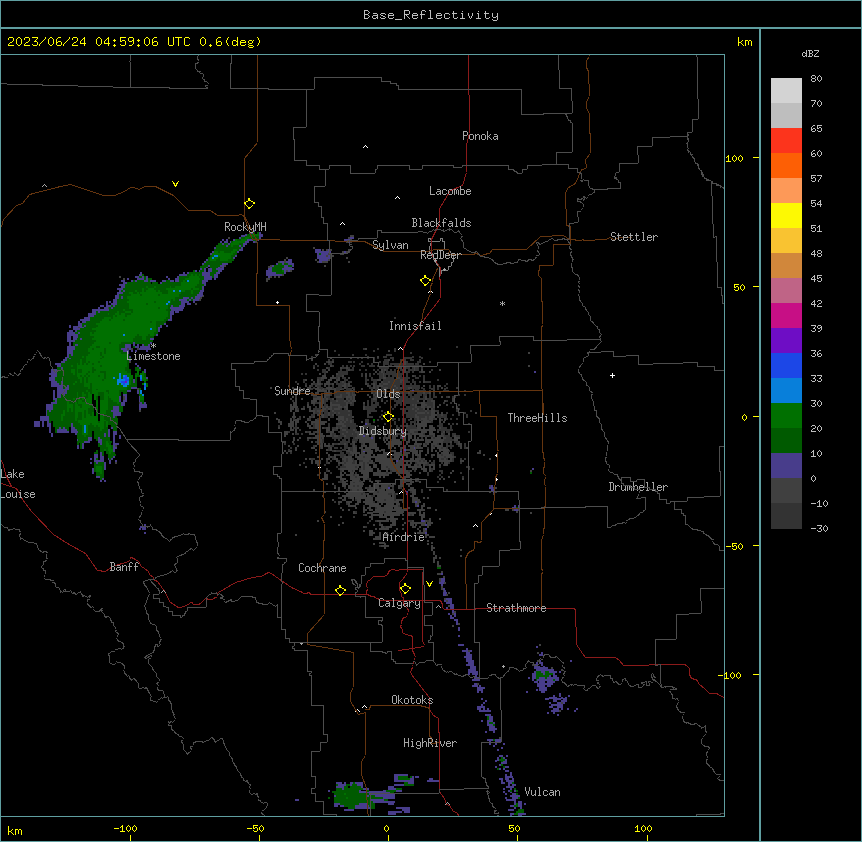This screenshot has width=862, height=842.
Task: Click the yellow V marker northwest of RockyMH
Action: tap(175, 184)
